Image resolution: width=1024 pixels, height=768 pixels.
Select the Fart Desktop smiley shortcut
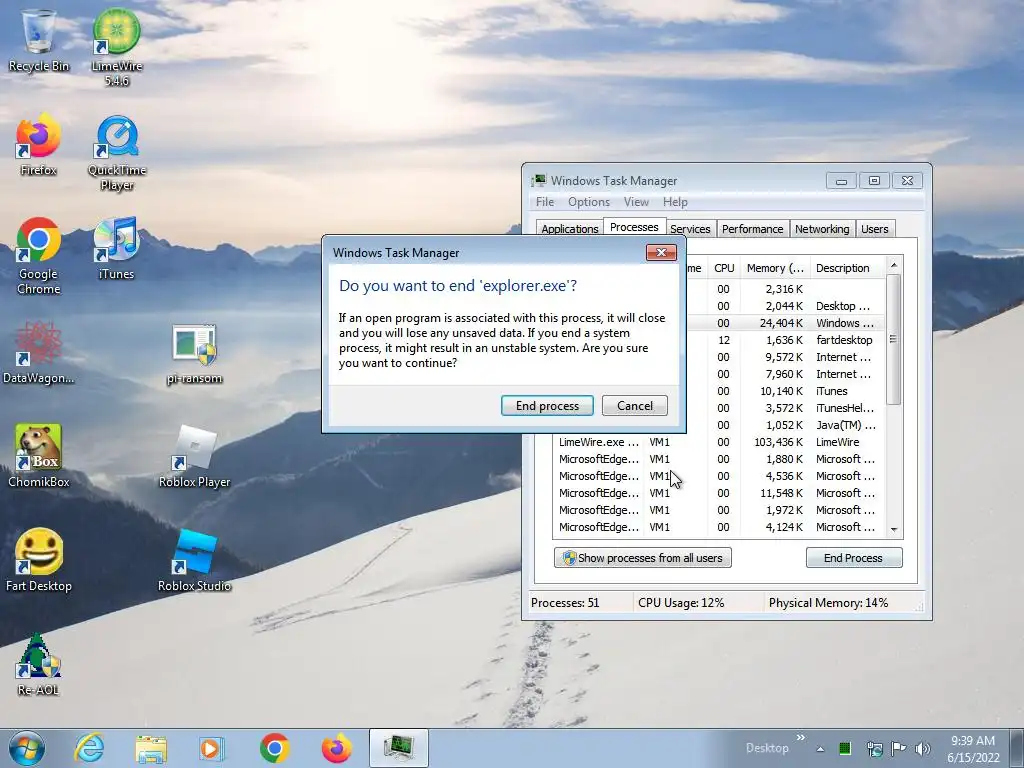(x=39, y=560)
